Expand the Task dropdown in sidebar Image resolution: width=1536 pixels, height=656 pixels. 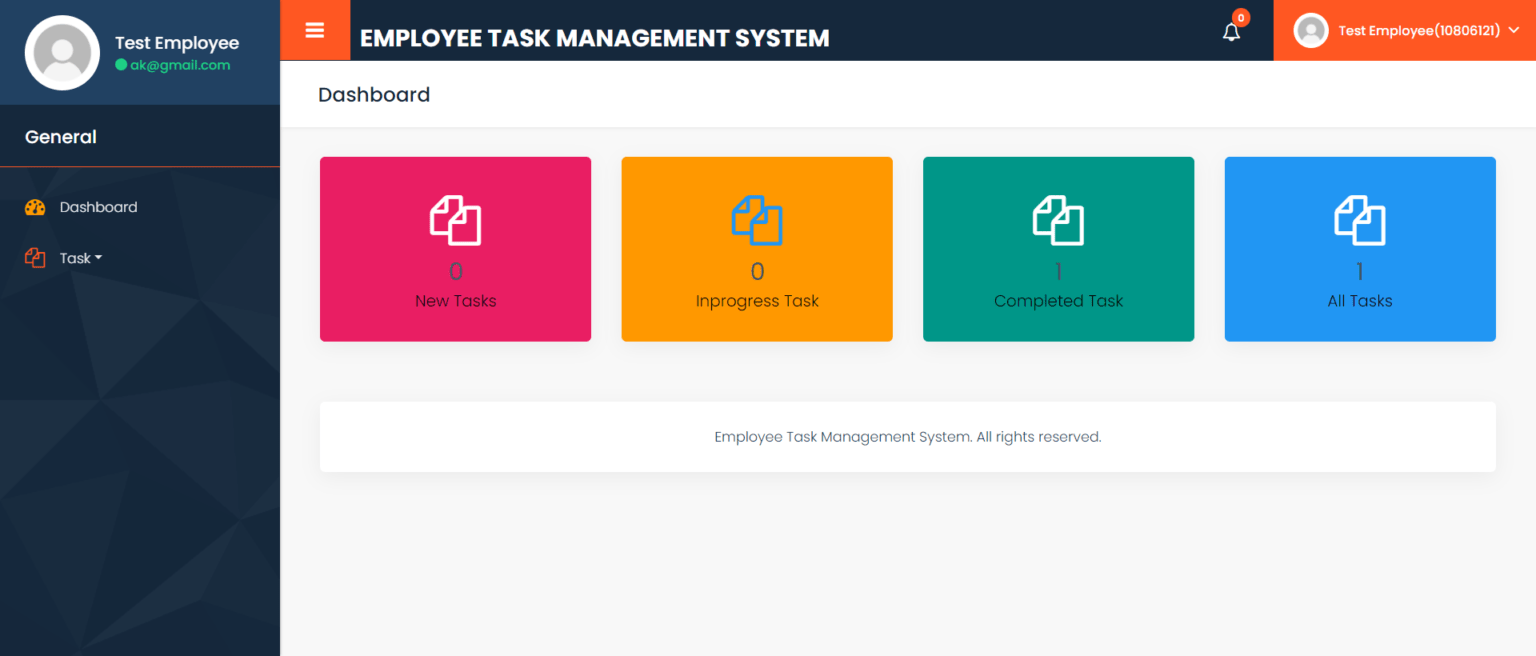(78, 257)
